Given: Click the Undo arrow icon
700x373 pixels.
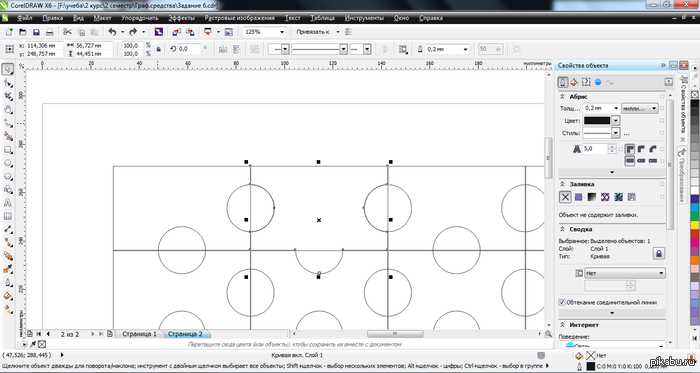Looking at the screenshot, I should pyautogui.click(x=112, y=32).
